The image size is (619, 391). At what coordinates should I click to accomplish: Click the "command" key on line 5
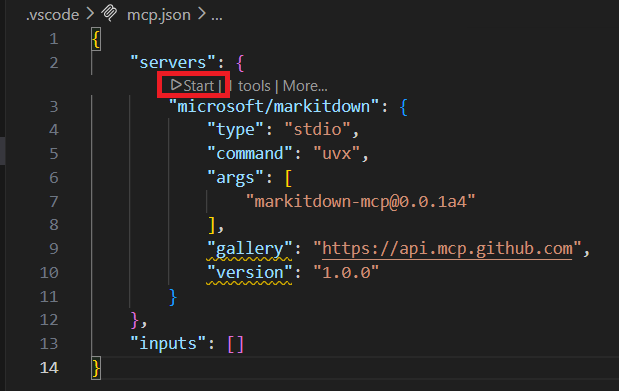tap(250, 153)
